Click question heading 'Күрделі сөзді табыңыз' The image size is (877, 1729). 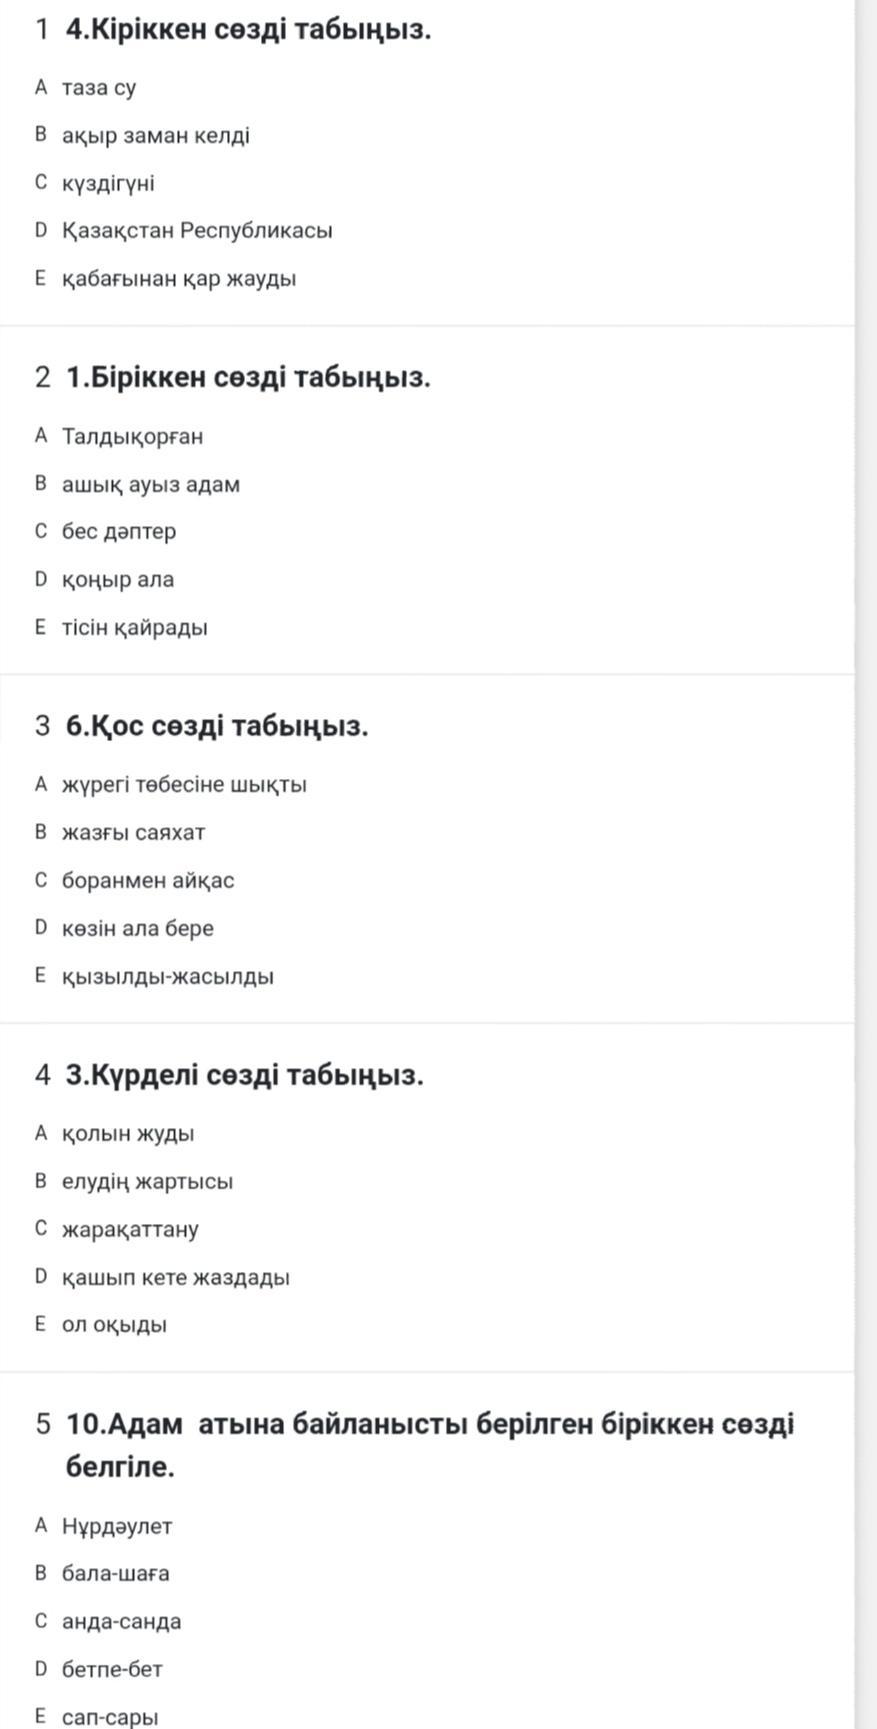point(244,1076)
